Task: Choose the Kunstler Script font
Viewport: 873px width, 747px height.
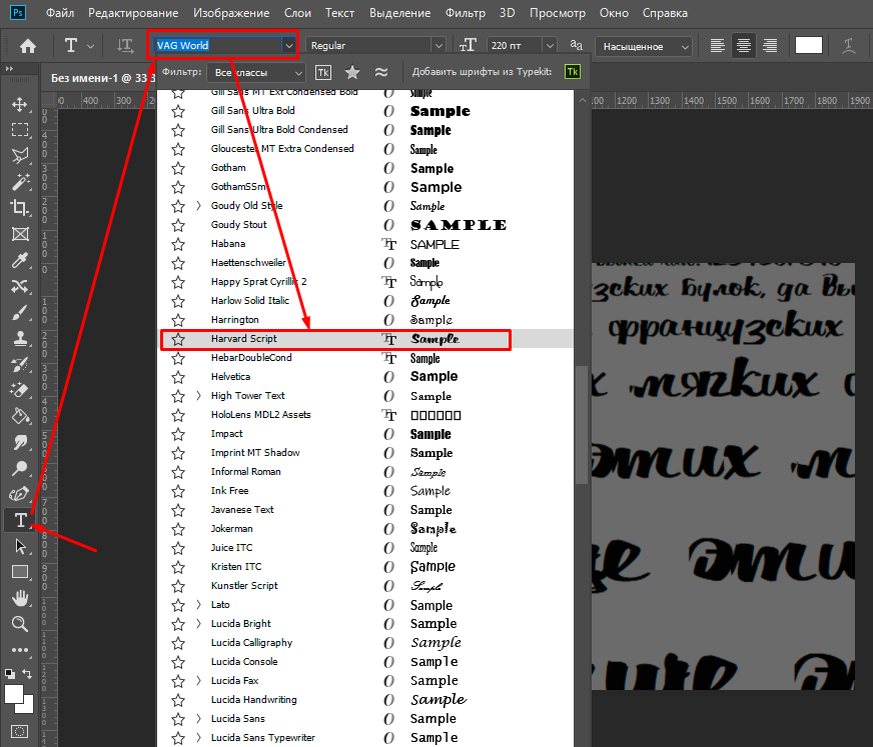Action: coord(366,586)
